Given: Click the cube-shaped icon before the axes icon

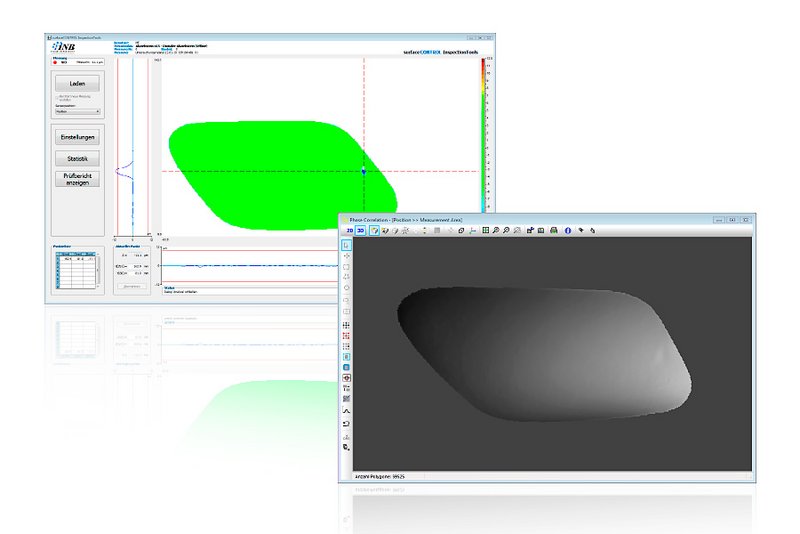Looking at the screenshot, I should point(461,231).
